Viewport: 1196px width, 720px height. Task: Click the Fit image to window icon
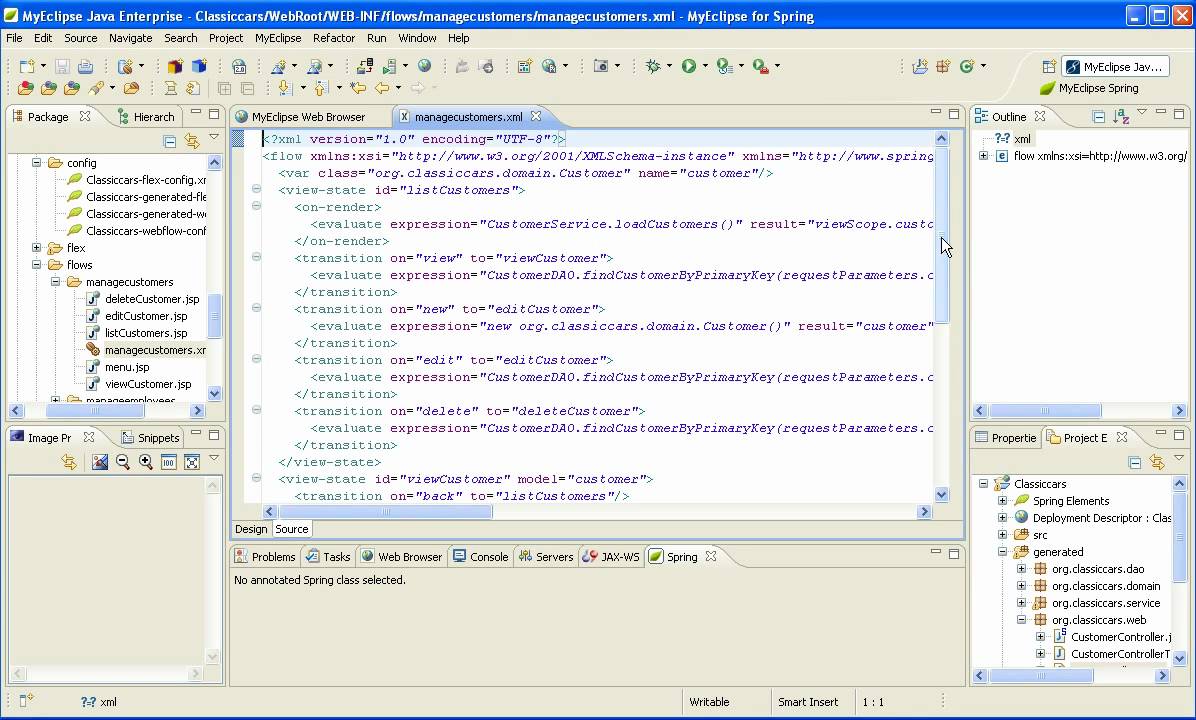(x=191, y=462)
